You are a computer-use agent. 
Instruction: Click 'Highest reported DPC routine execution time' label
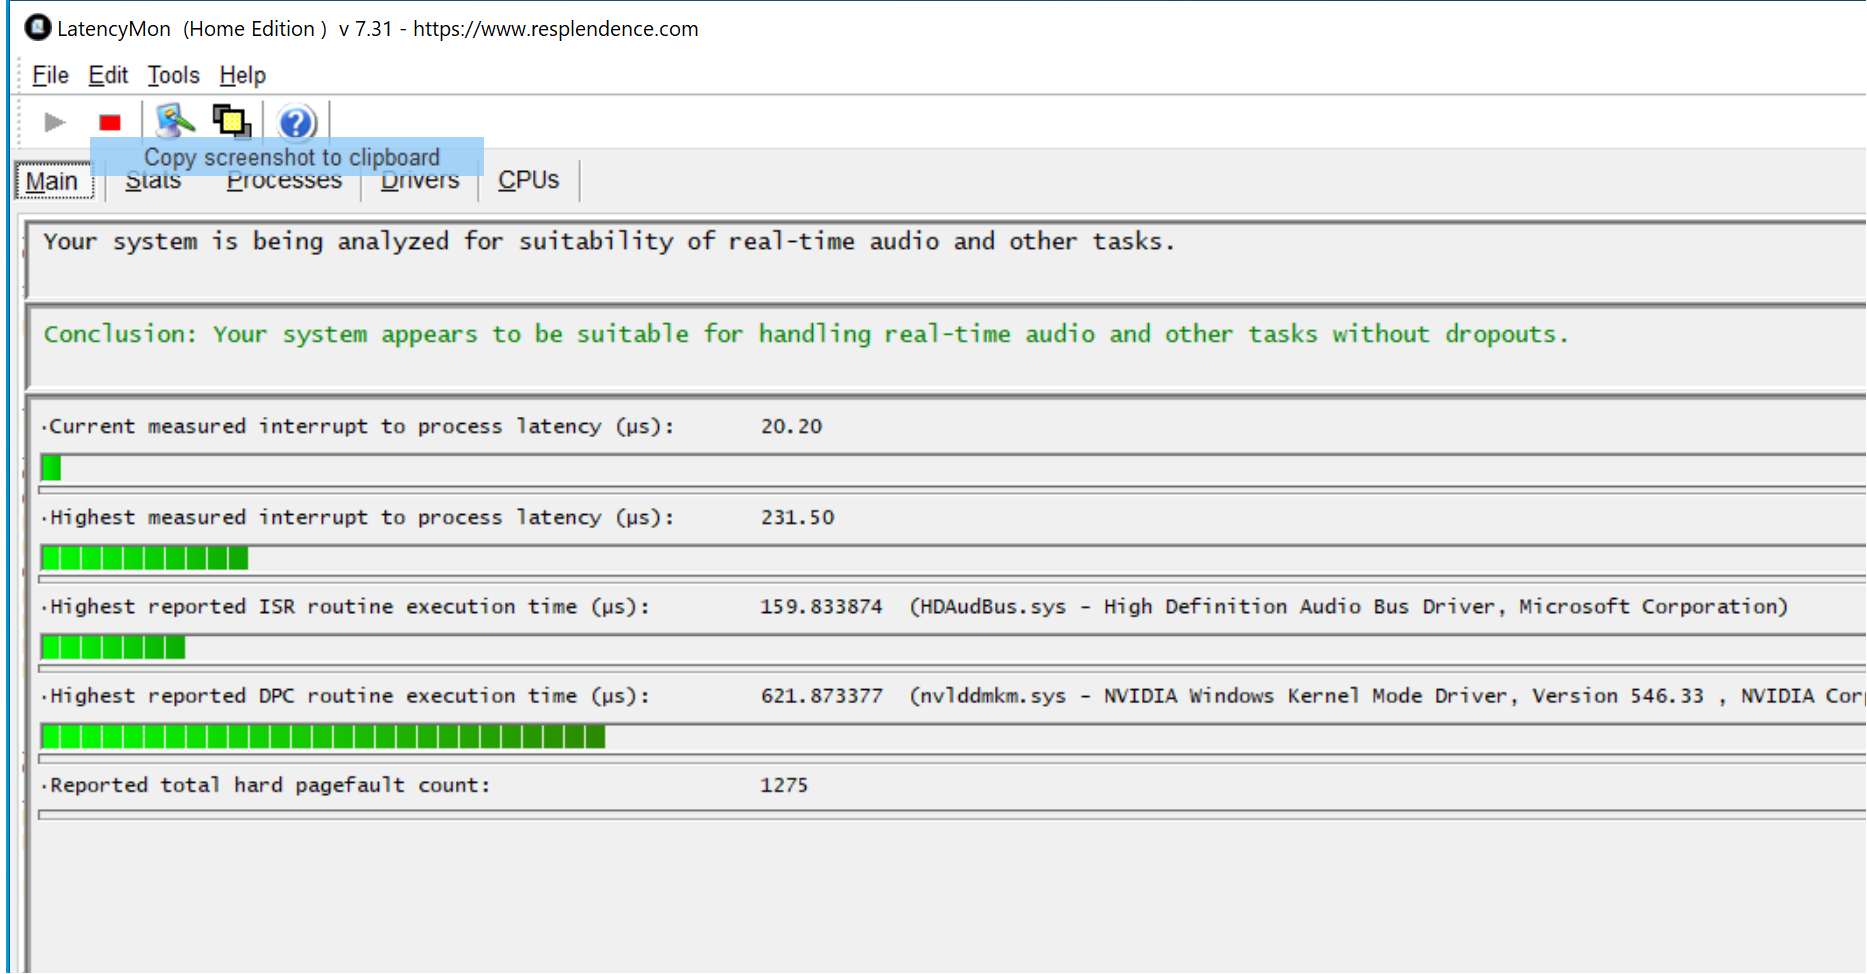coord(349,695)
